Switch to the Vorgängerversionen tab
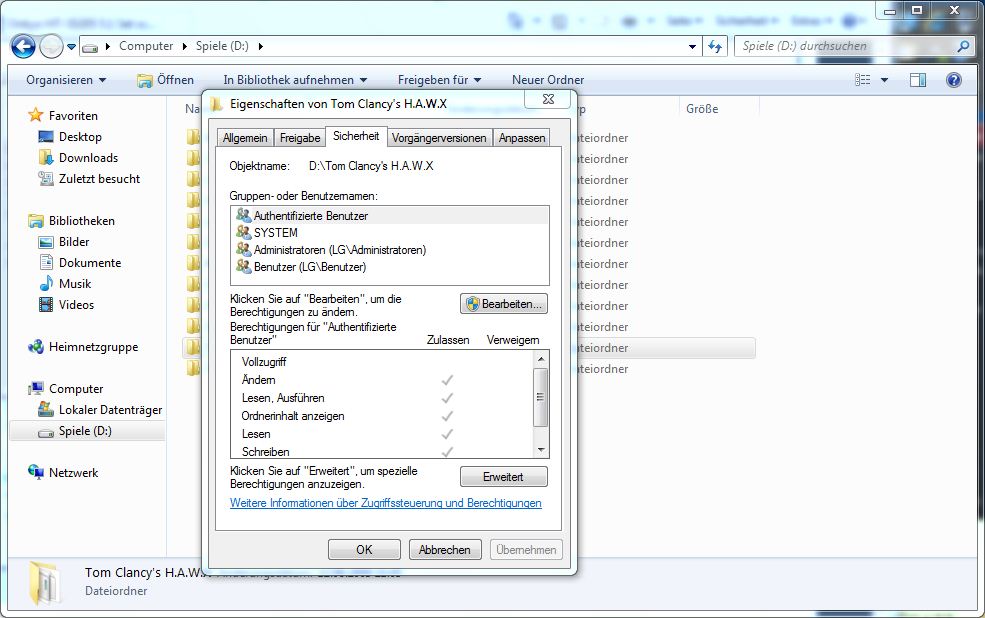The height and width of the screenshot is (618, 985). point(439,138)
